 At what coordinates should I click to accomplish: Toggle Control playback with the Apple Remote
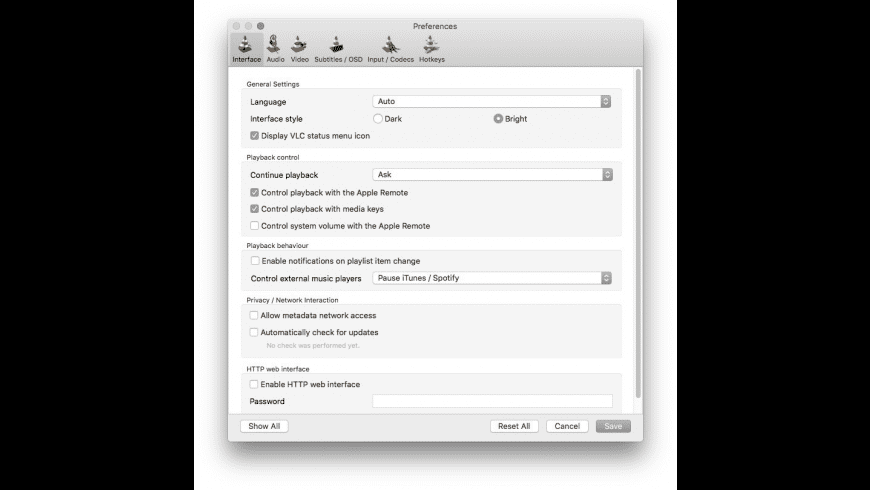pyautogui.click(x=254, y=193)
